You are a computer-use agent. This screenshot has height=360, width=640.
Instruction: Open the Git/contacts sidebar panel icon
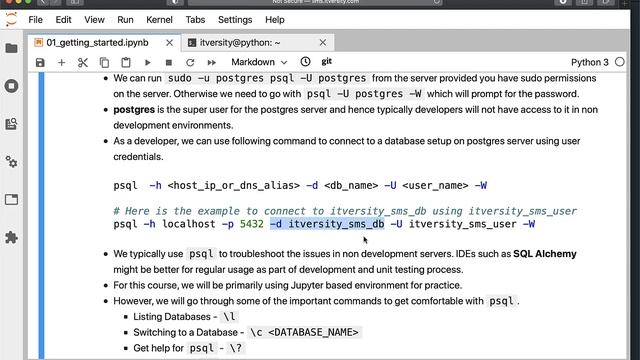11,124
